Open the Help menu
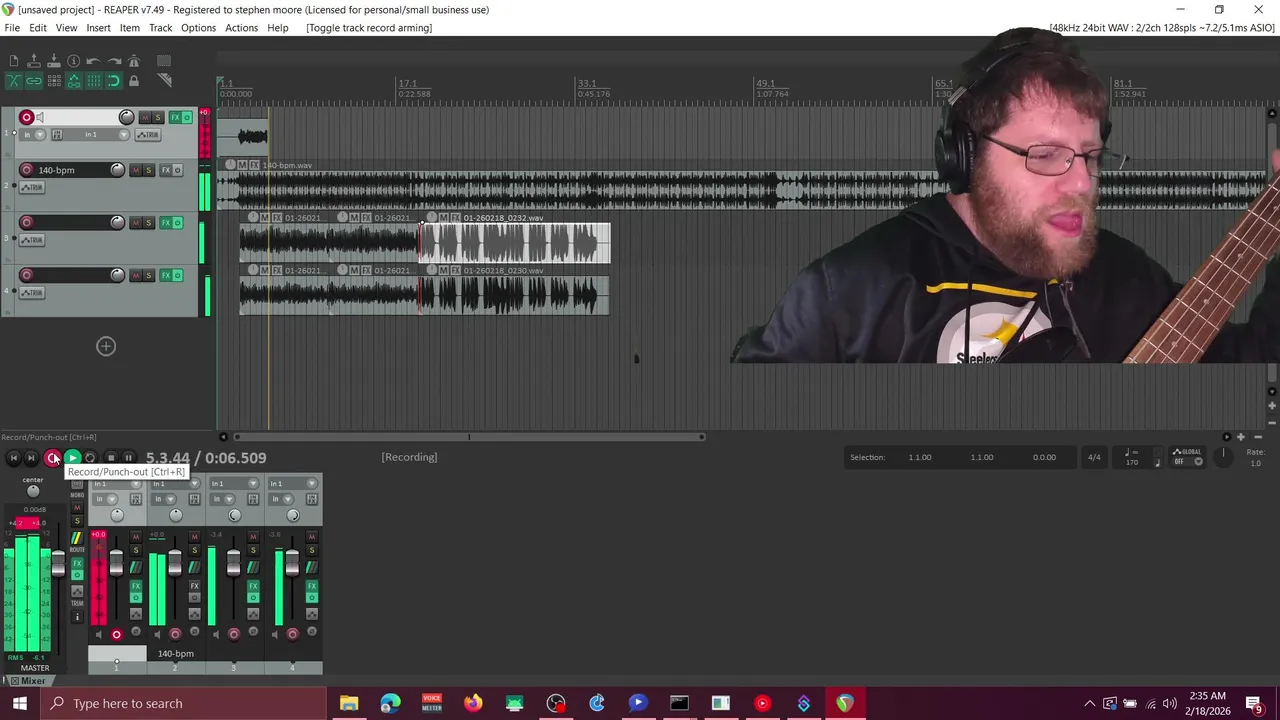 (278, 27)
